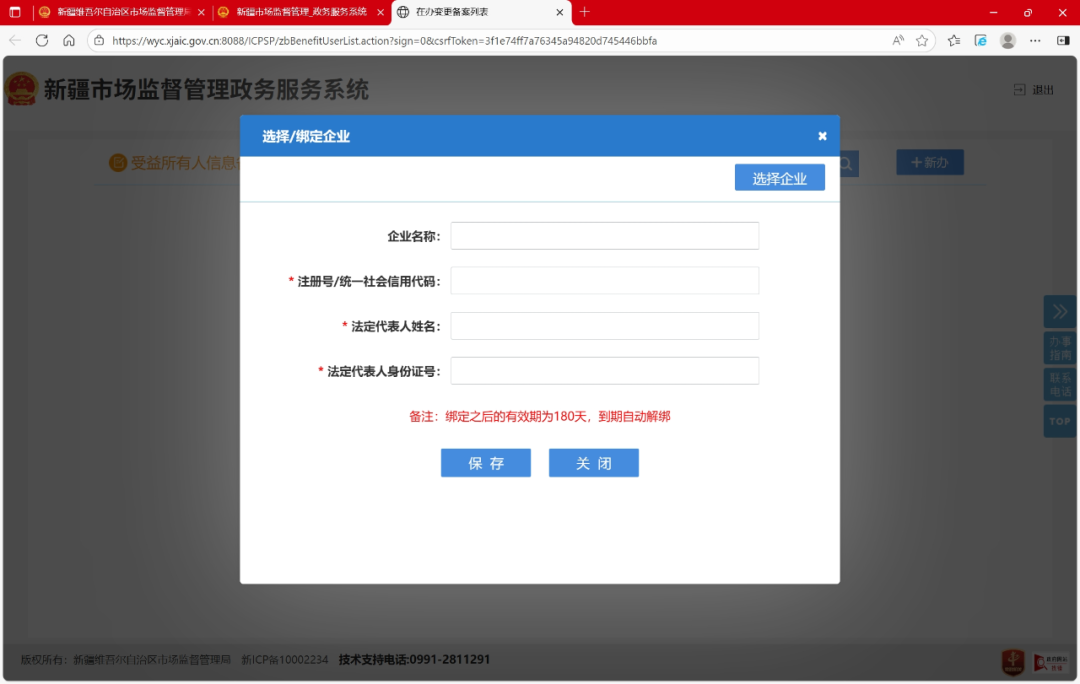Click the 选择企业 button
The height and width of the screenshot is (684, 1080).
(779, 178)
